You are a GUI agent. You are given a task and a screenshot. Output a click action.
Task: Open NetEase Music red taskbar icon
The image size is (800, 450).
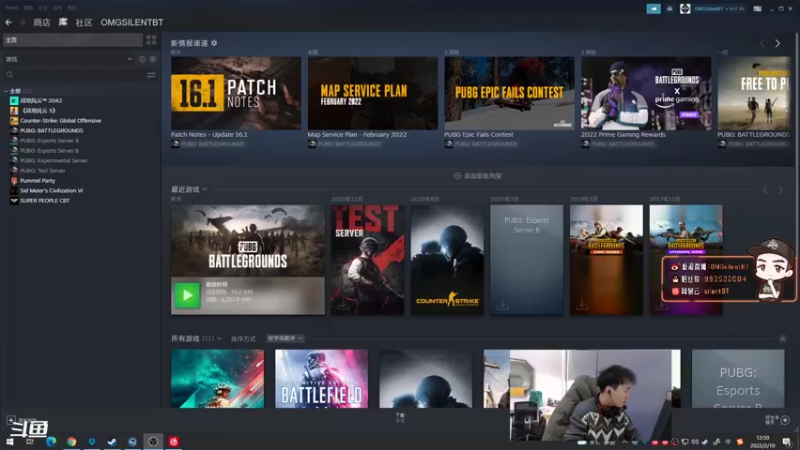coord(173,442)
